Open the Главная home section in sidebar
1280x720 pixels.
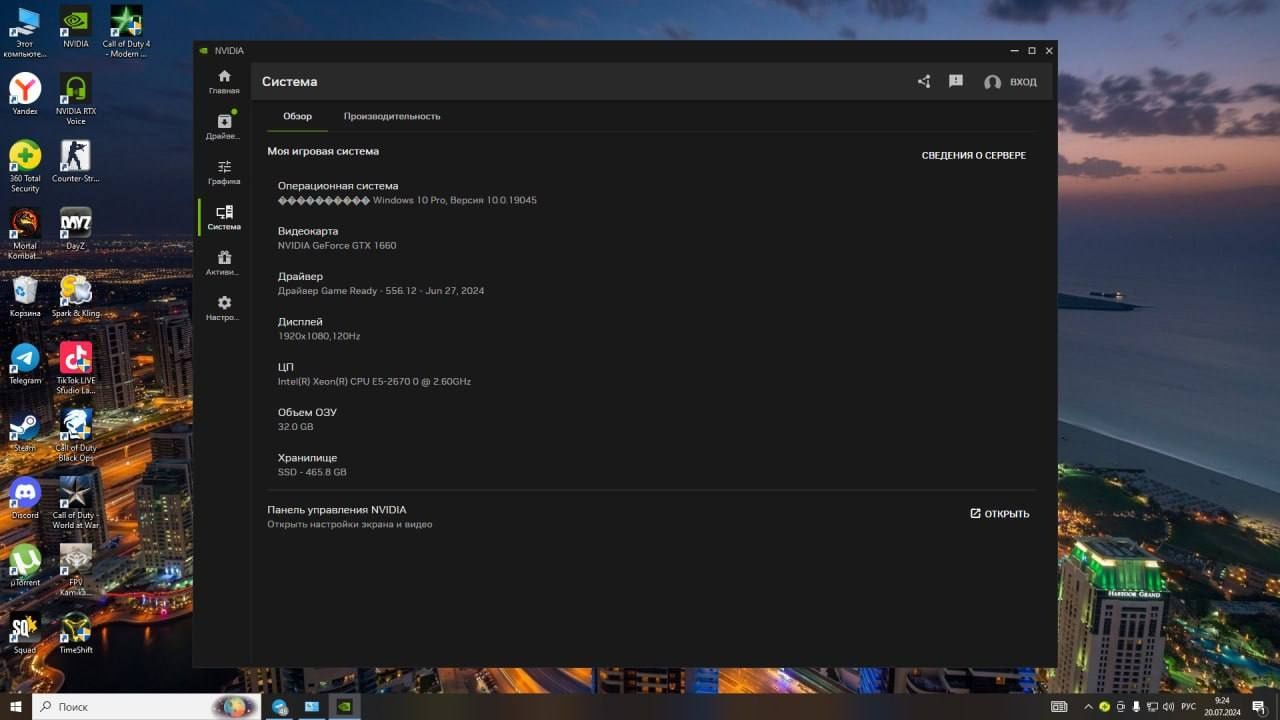(x=224, y=82)
